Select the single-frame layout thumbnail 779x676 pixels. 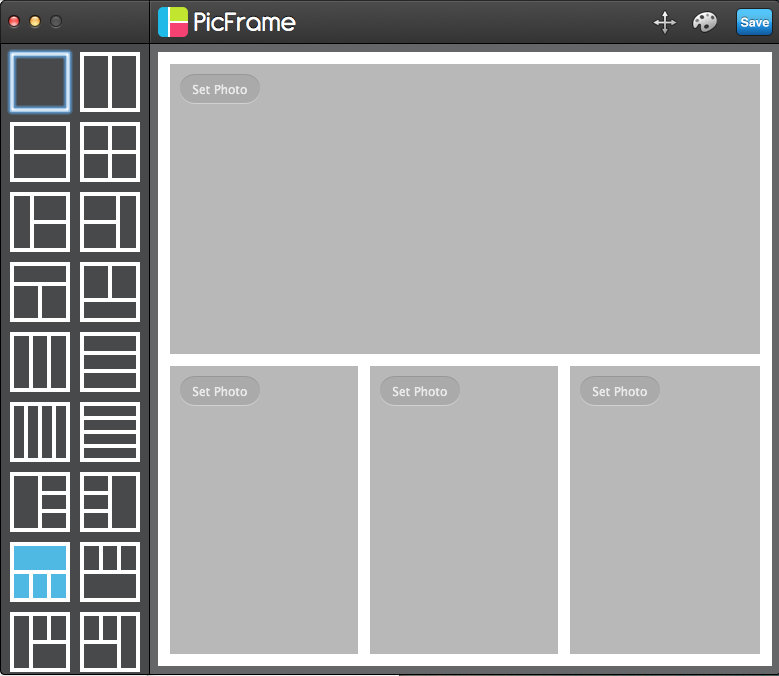point(40,82)
